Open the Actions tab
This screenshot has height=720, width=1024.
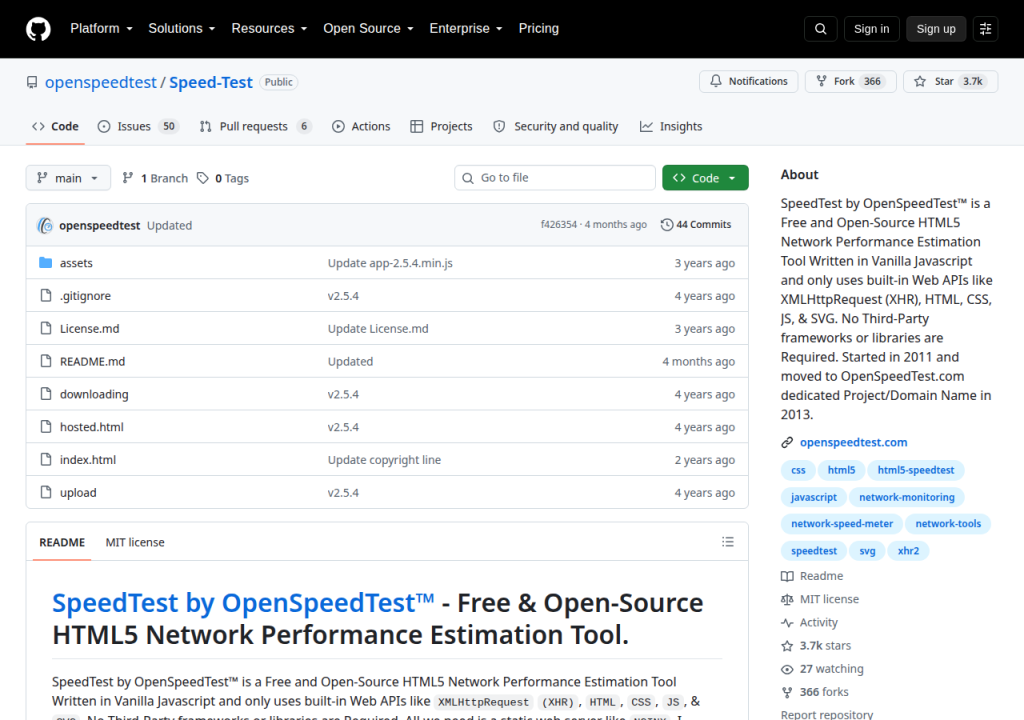(361, 126)
